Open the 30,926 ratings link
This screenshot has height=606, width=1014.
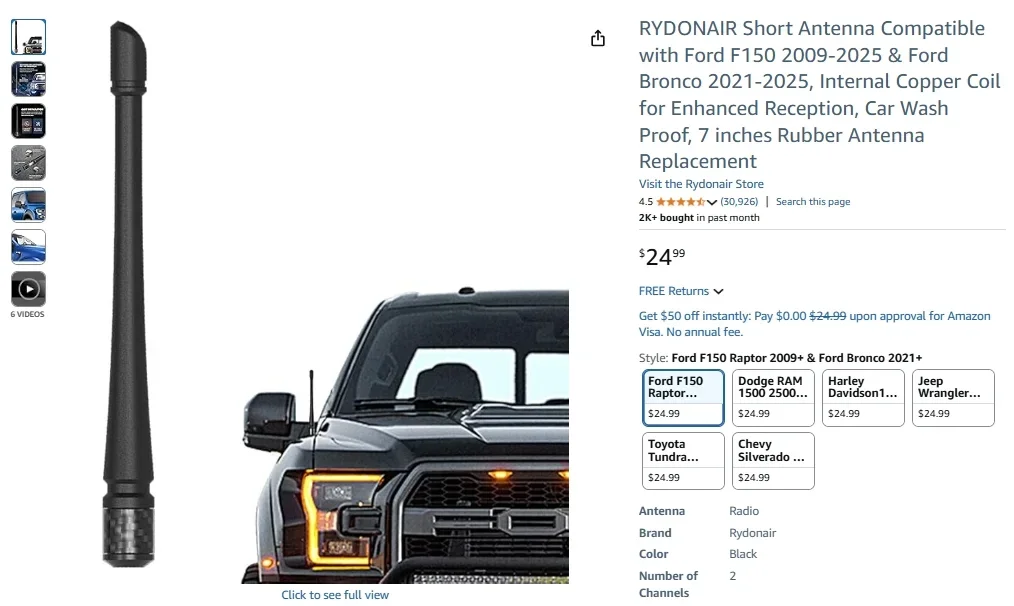739,202
